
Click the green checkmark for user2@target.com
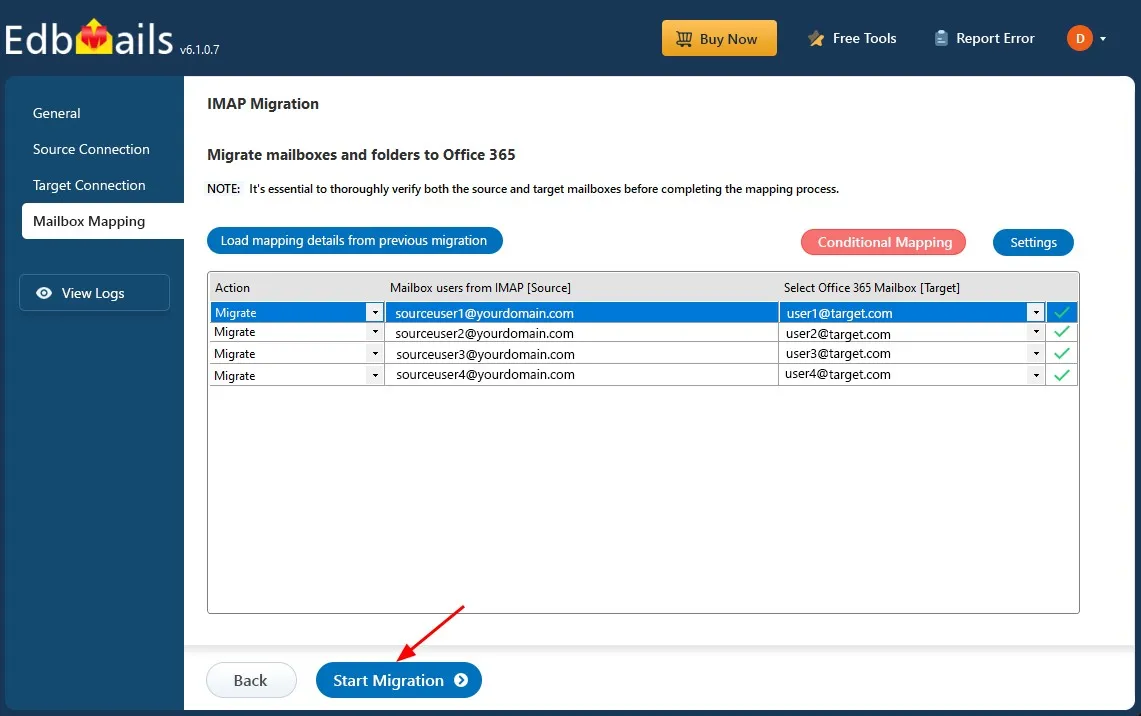[1062, 332]
